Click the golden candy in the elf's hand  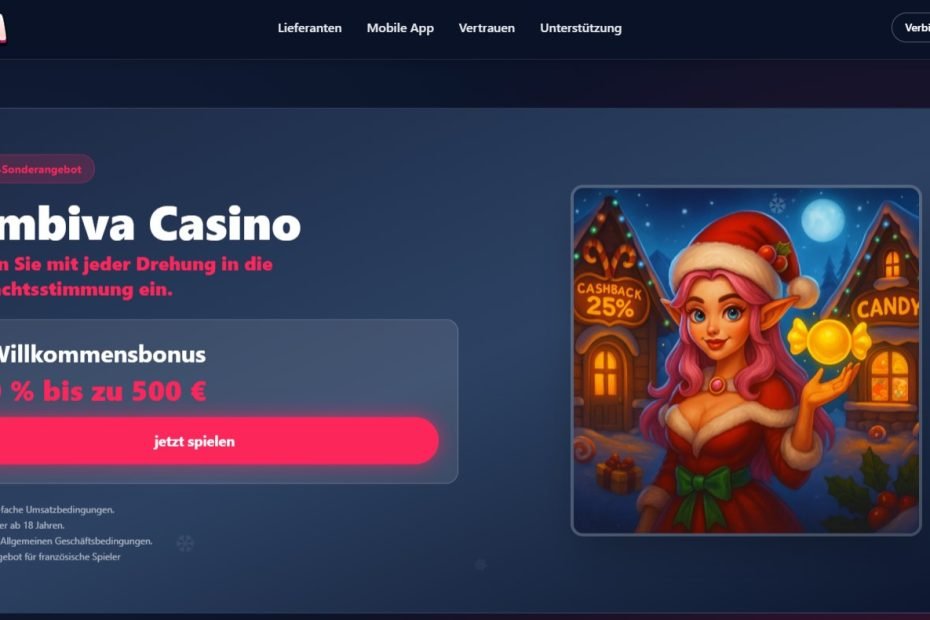[x=829, y=341]
